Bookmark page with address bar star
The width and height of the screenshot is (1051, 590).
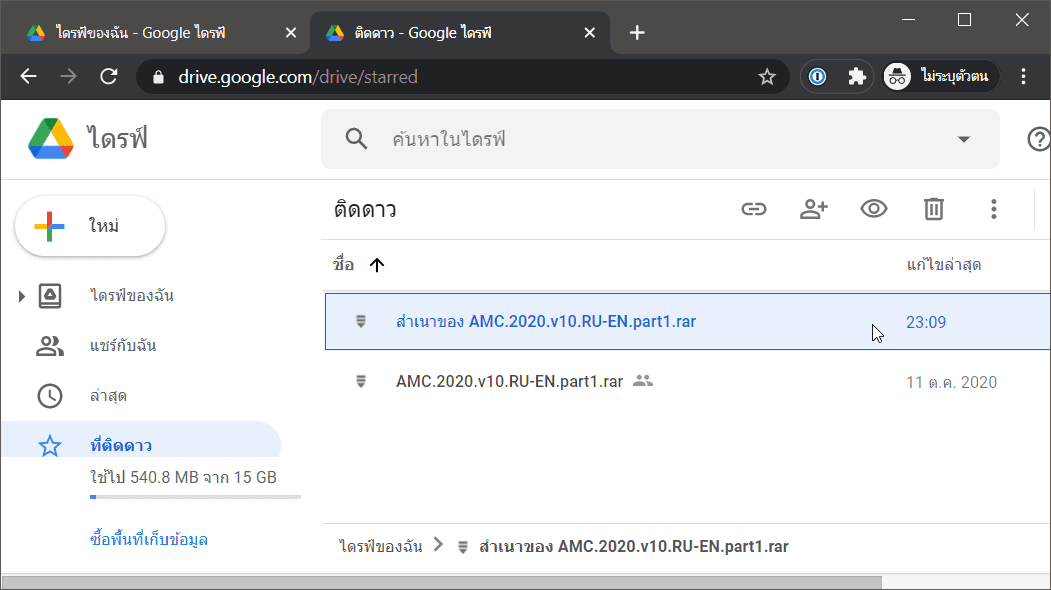point(767,77)
